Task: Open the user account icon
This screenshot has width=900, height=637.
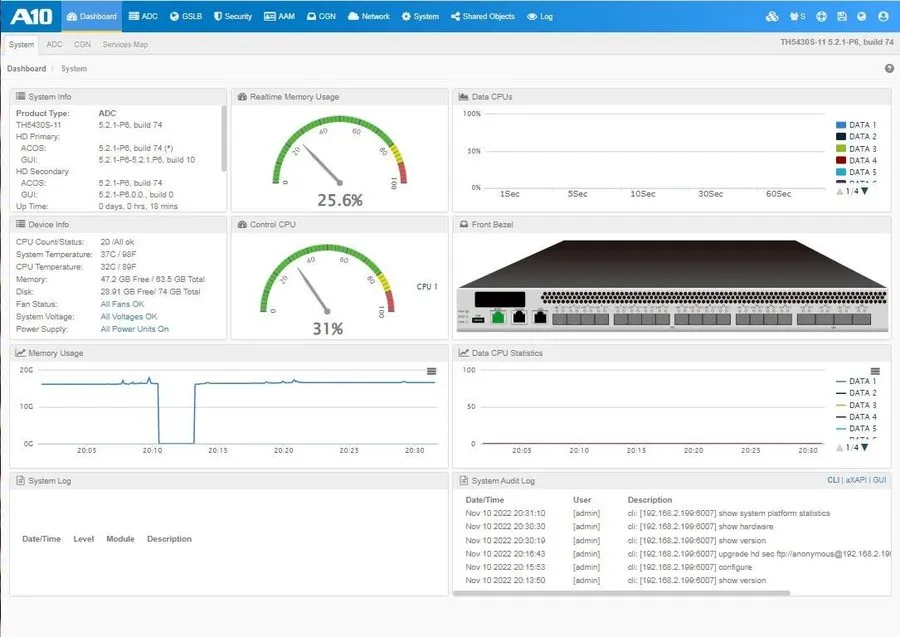Action: pos(883,17)
